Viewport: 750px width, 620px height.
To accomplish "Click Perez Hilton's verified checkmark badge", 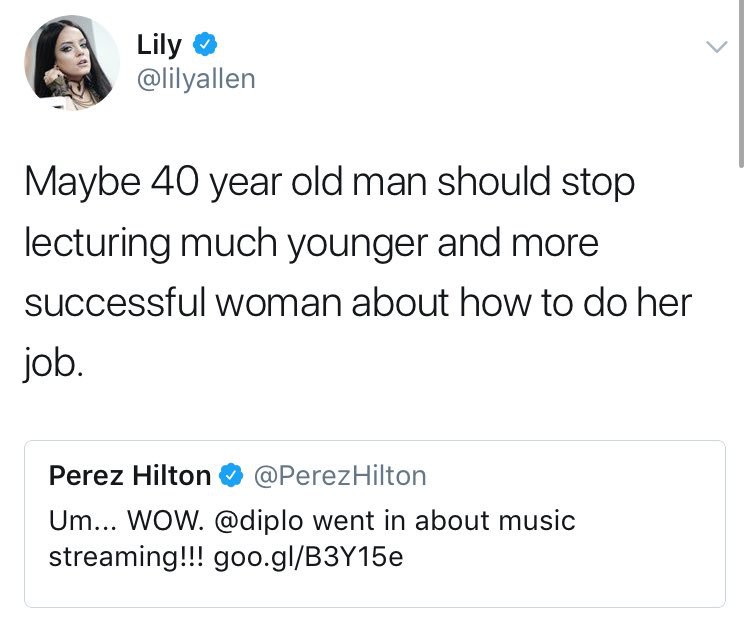I will (x=232, y=476).
